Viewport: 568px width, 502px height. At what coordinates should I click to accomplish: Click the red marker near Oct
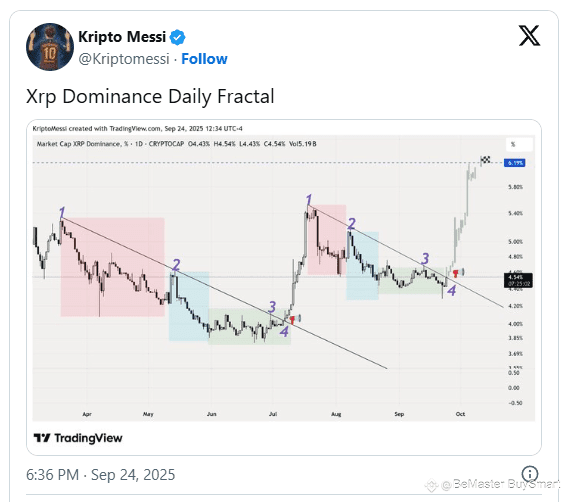point(455,273)
